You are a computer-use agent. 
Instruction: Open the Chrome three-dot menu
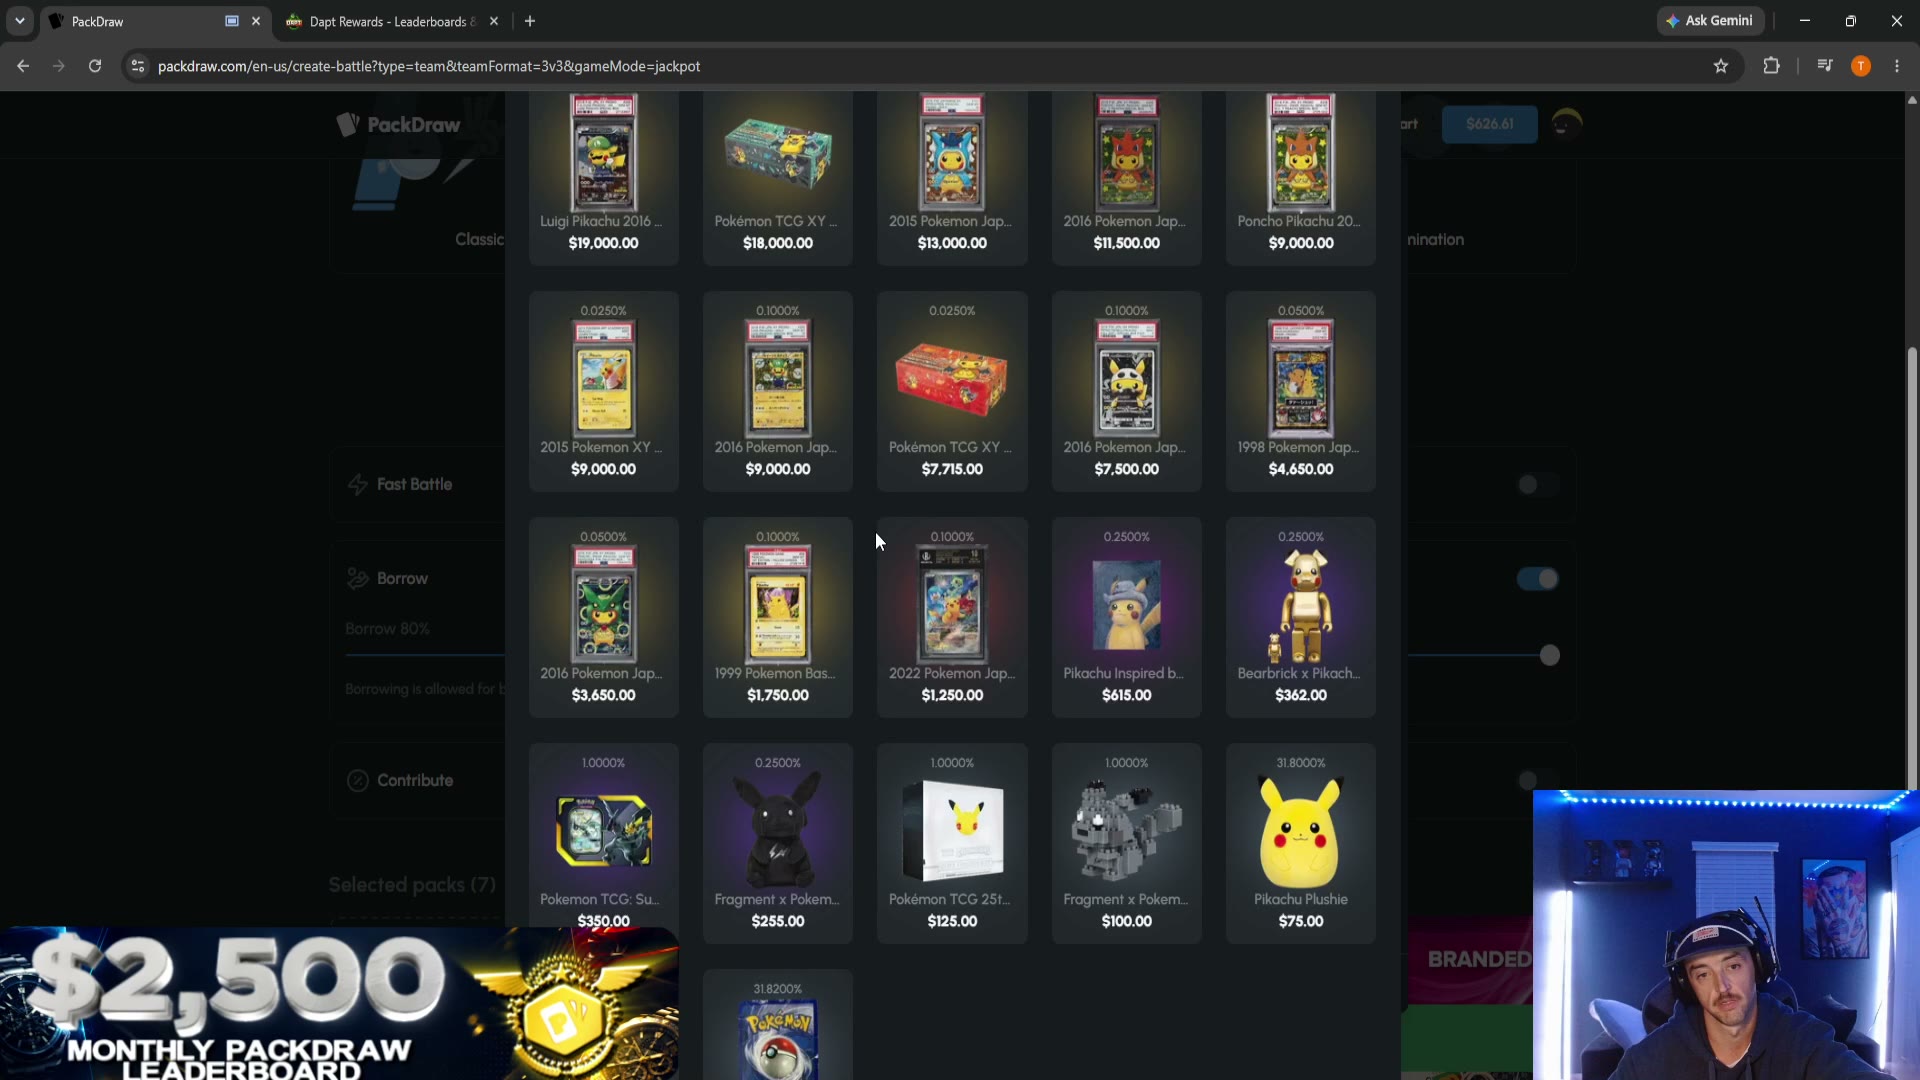pos(1897,66)
